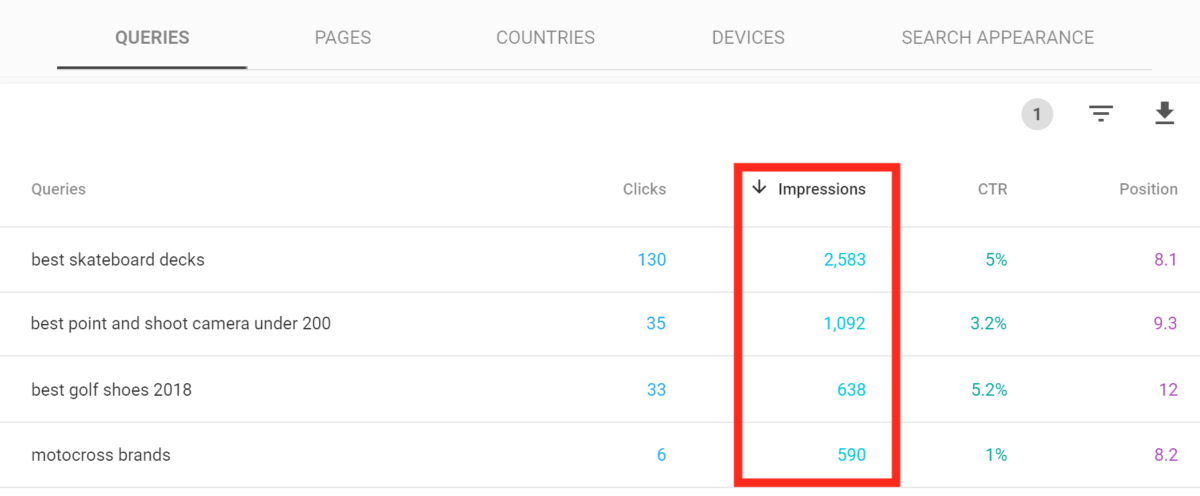
Task: Select the Devices tab
Action: pyautogui.click(x=748, y=38)
